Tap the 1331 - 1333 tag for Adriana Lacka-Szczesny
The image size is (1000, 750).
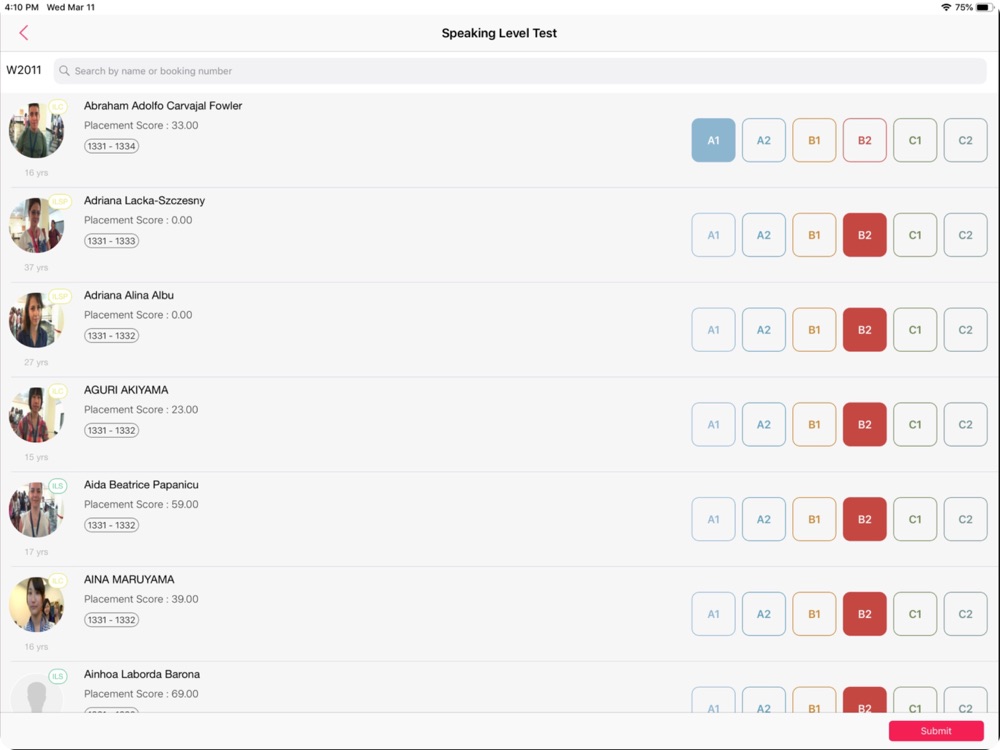coord(111,241)
